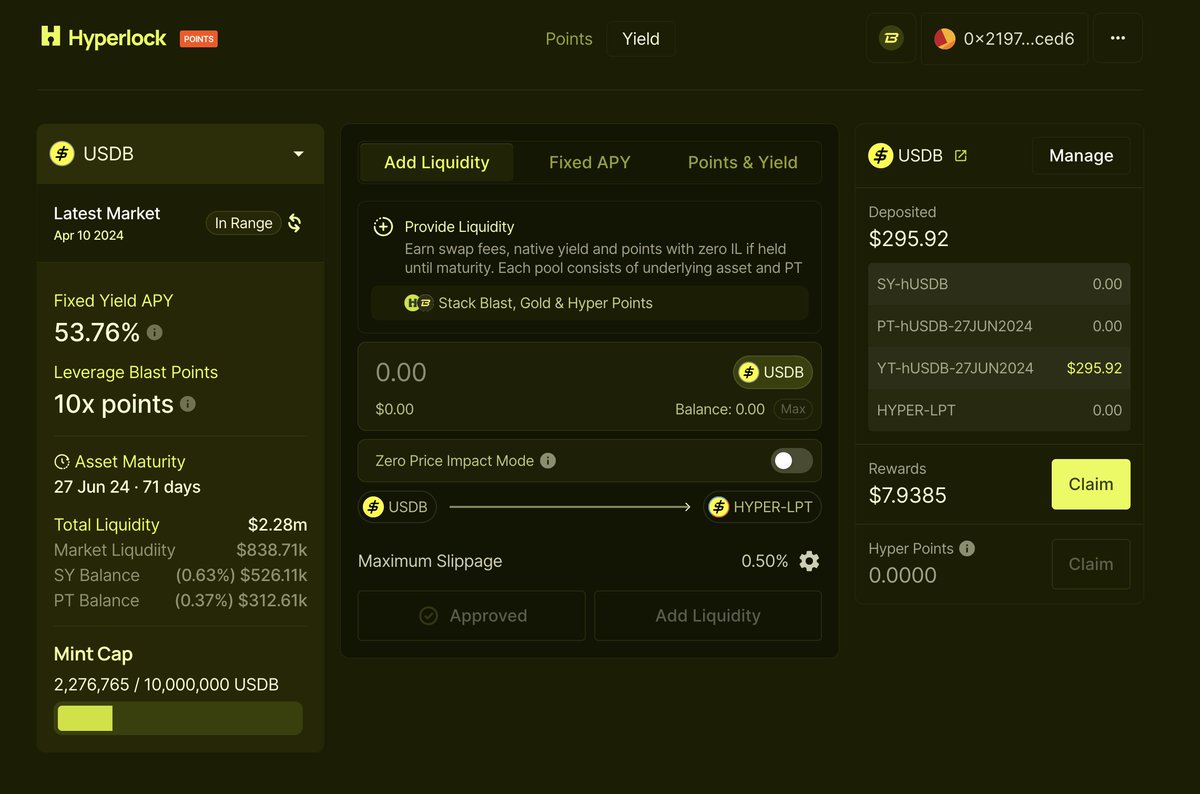Viewport: 1200px width, 794px height.
Task: Click the 2,276,765 / 10,000,000 USDB text
Action: pyautogui.click(x=166, y=685)
